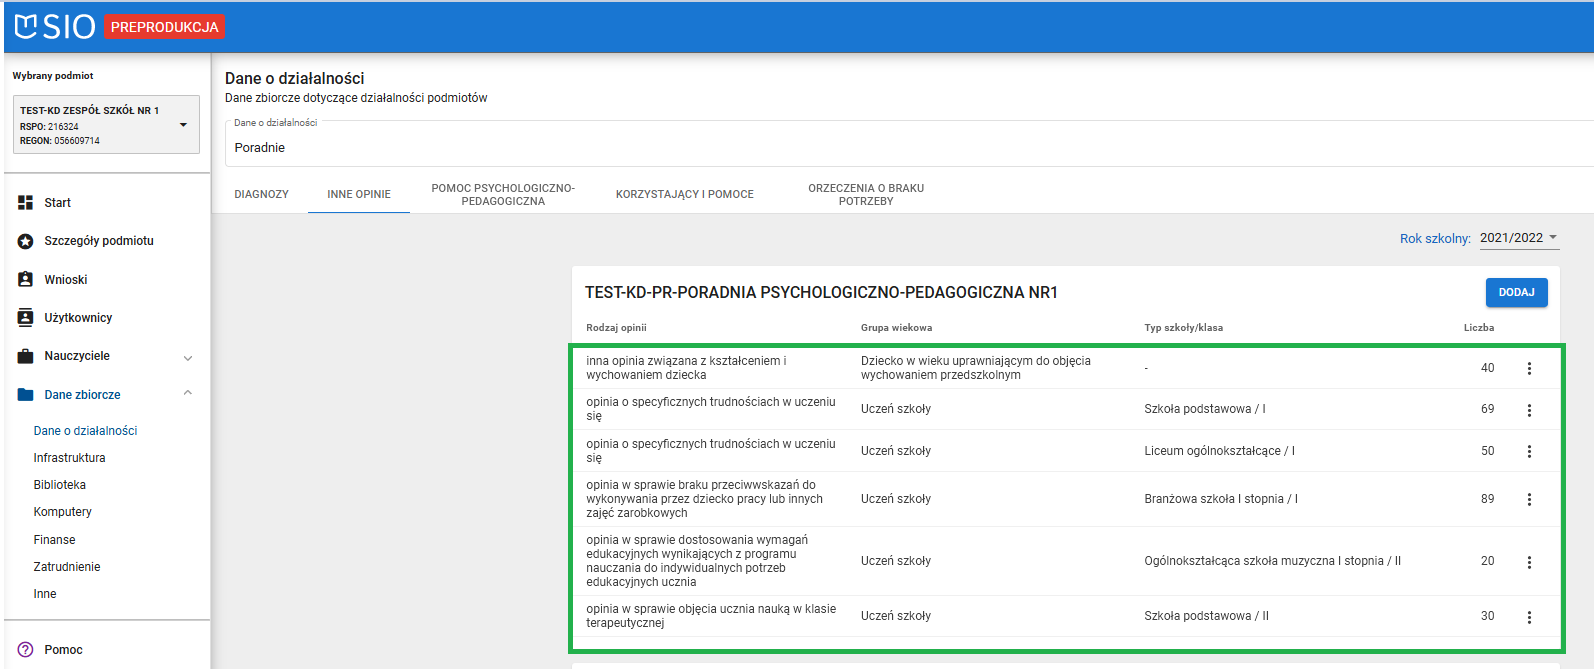The width and height of the screenshot is (1594, 669).
Task: Click the Wnioski sidebar icon
Action: point(26,280)
